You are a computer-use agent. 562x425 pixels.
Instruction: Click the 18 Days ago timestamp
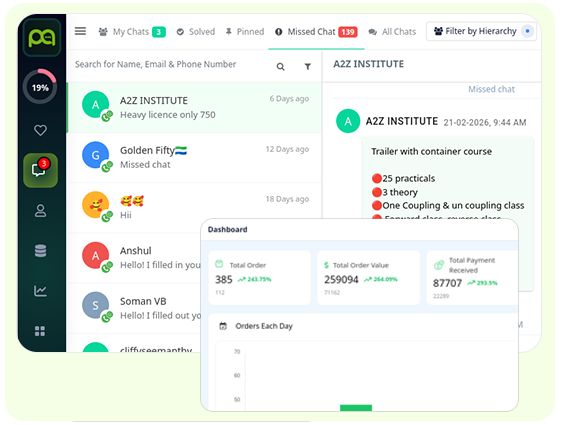point(287,199)
